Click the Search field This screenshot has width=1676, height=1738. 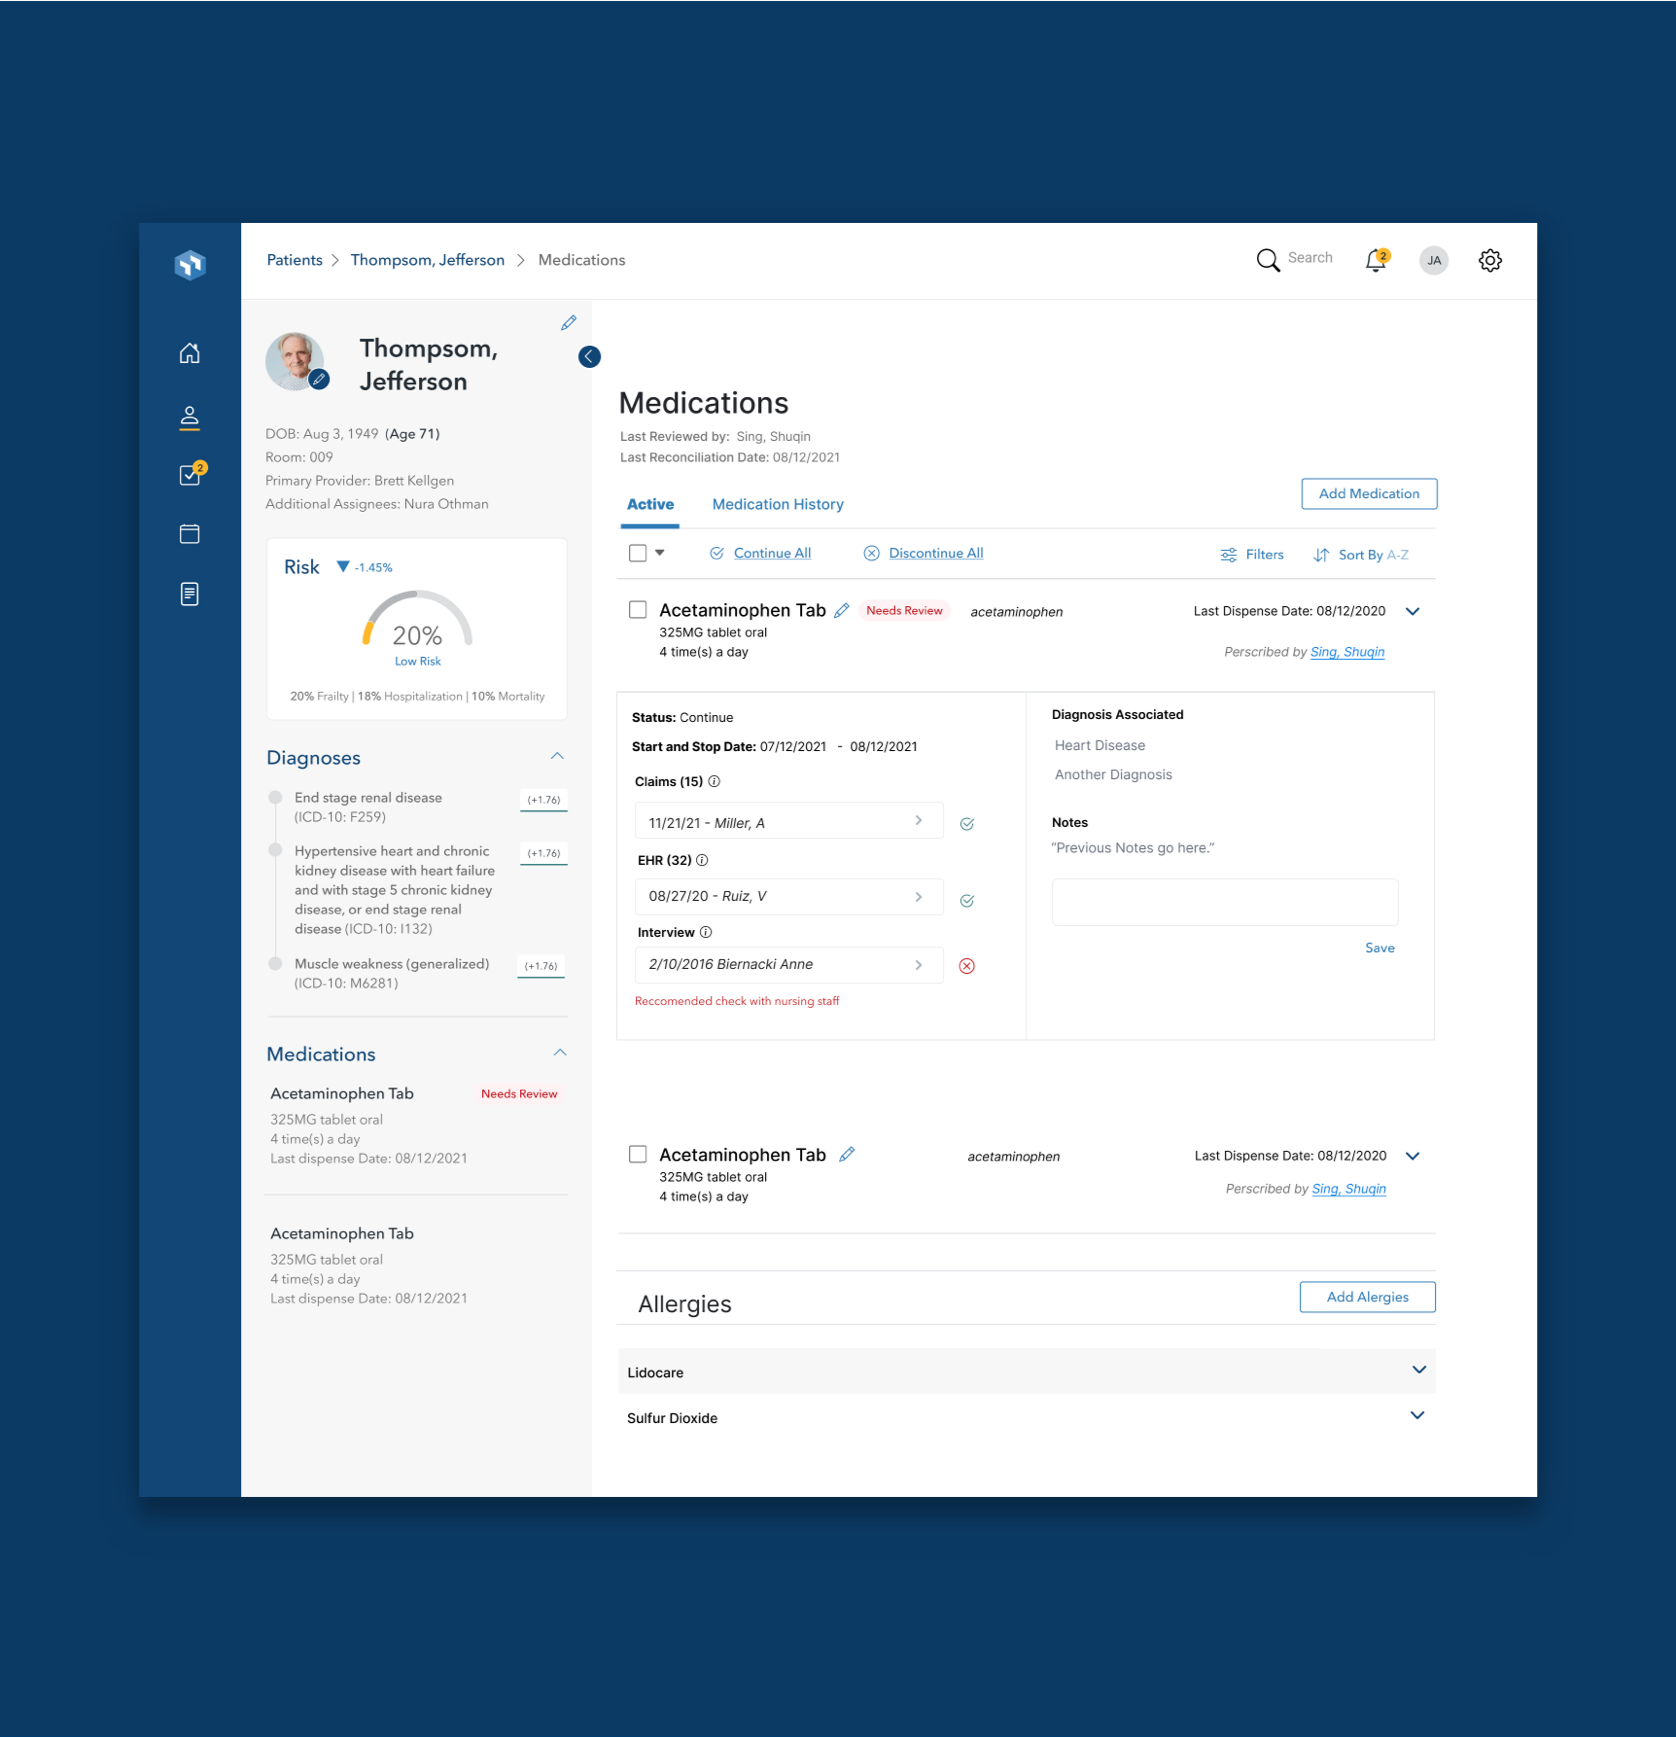(1310, 258)
